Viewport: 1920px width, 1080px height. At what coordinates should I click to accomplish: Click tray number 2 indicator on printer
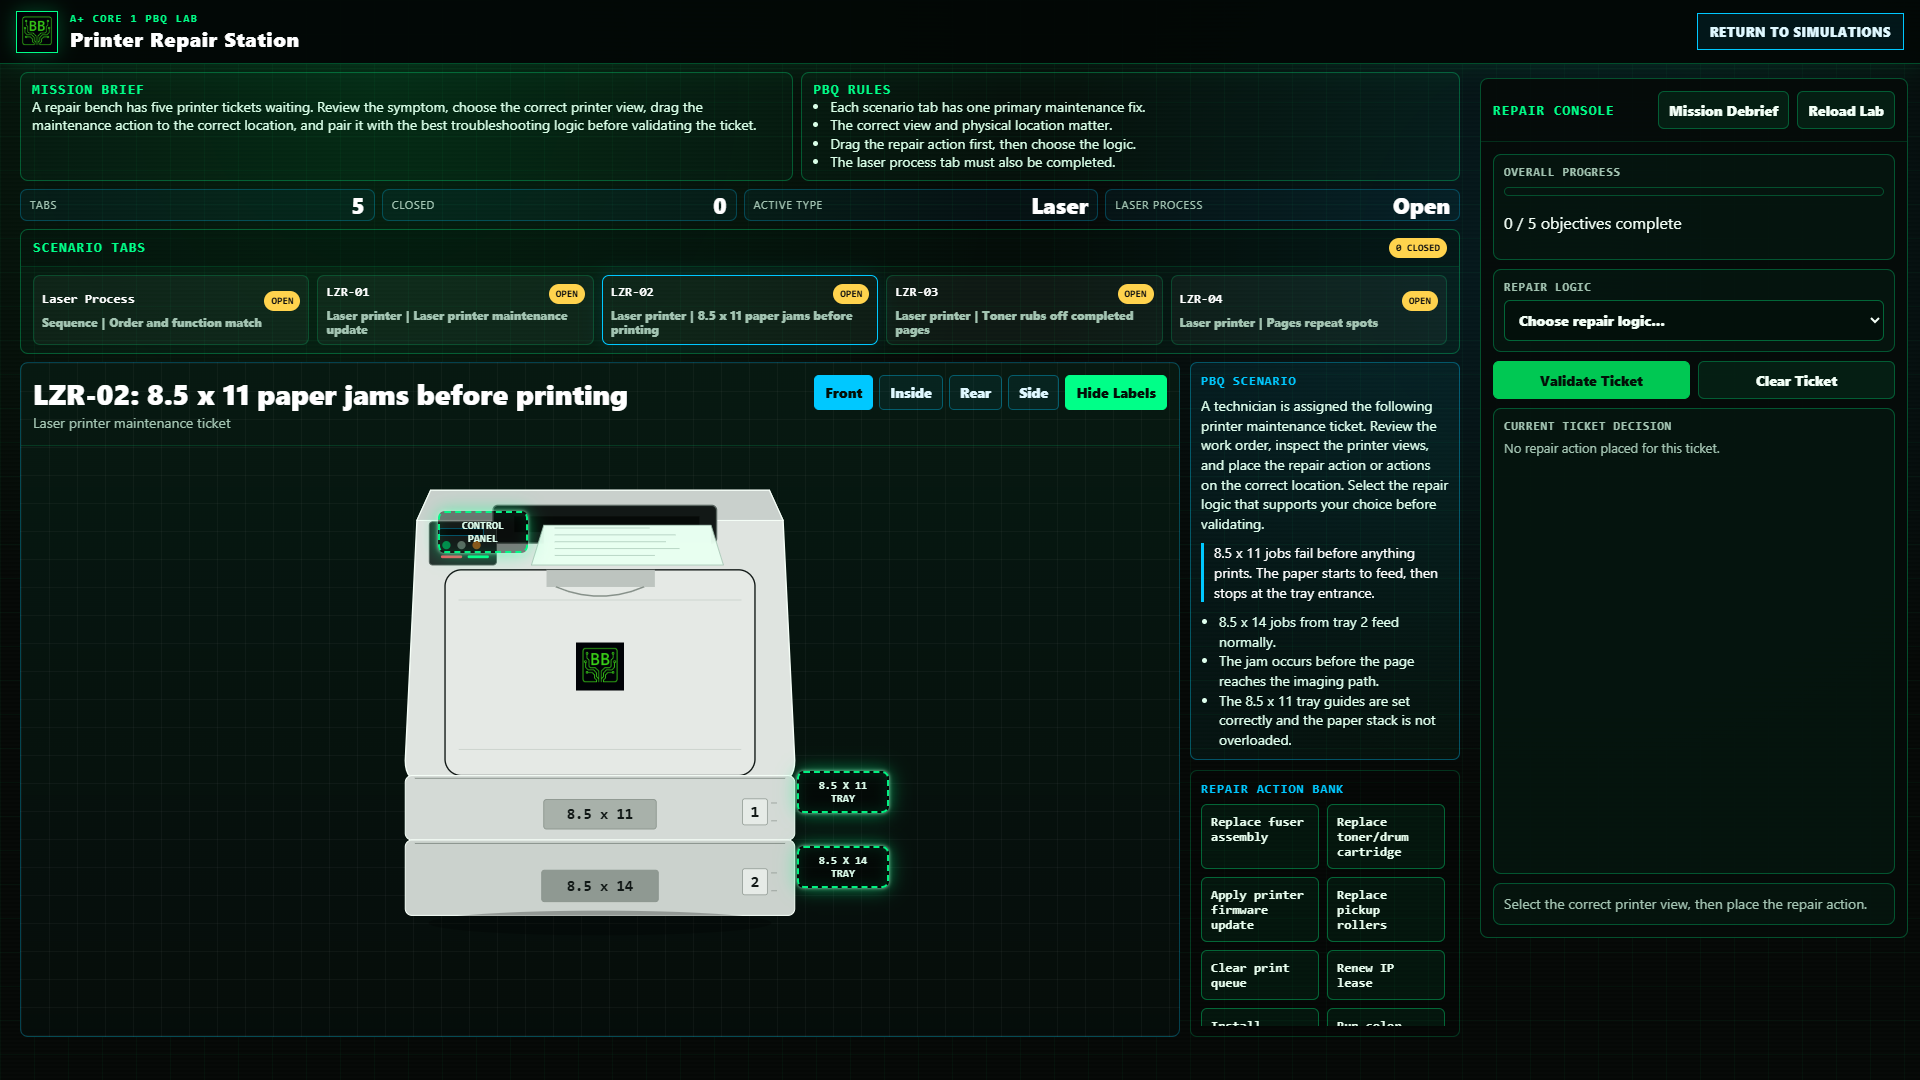pos(755,882)
